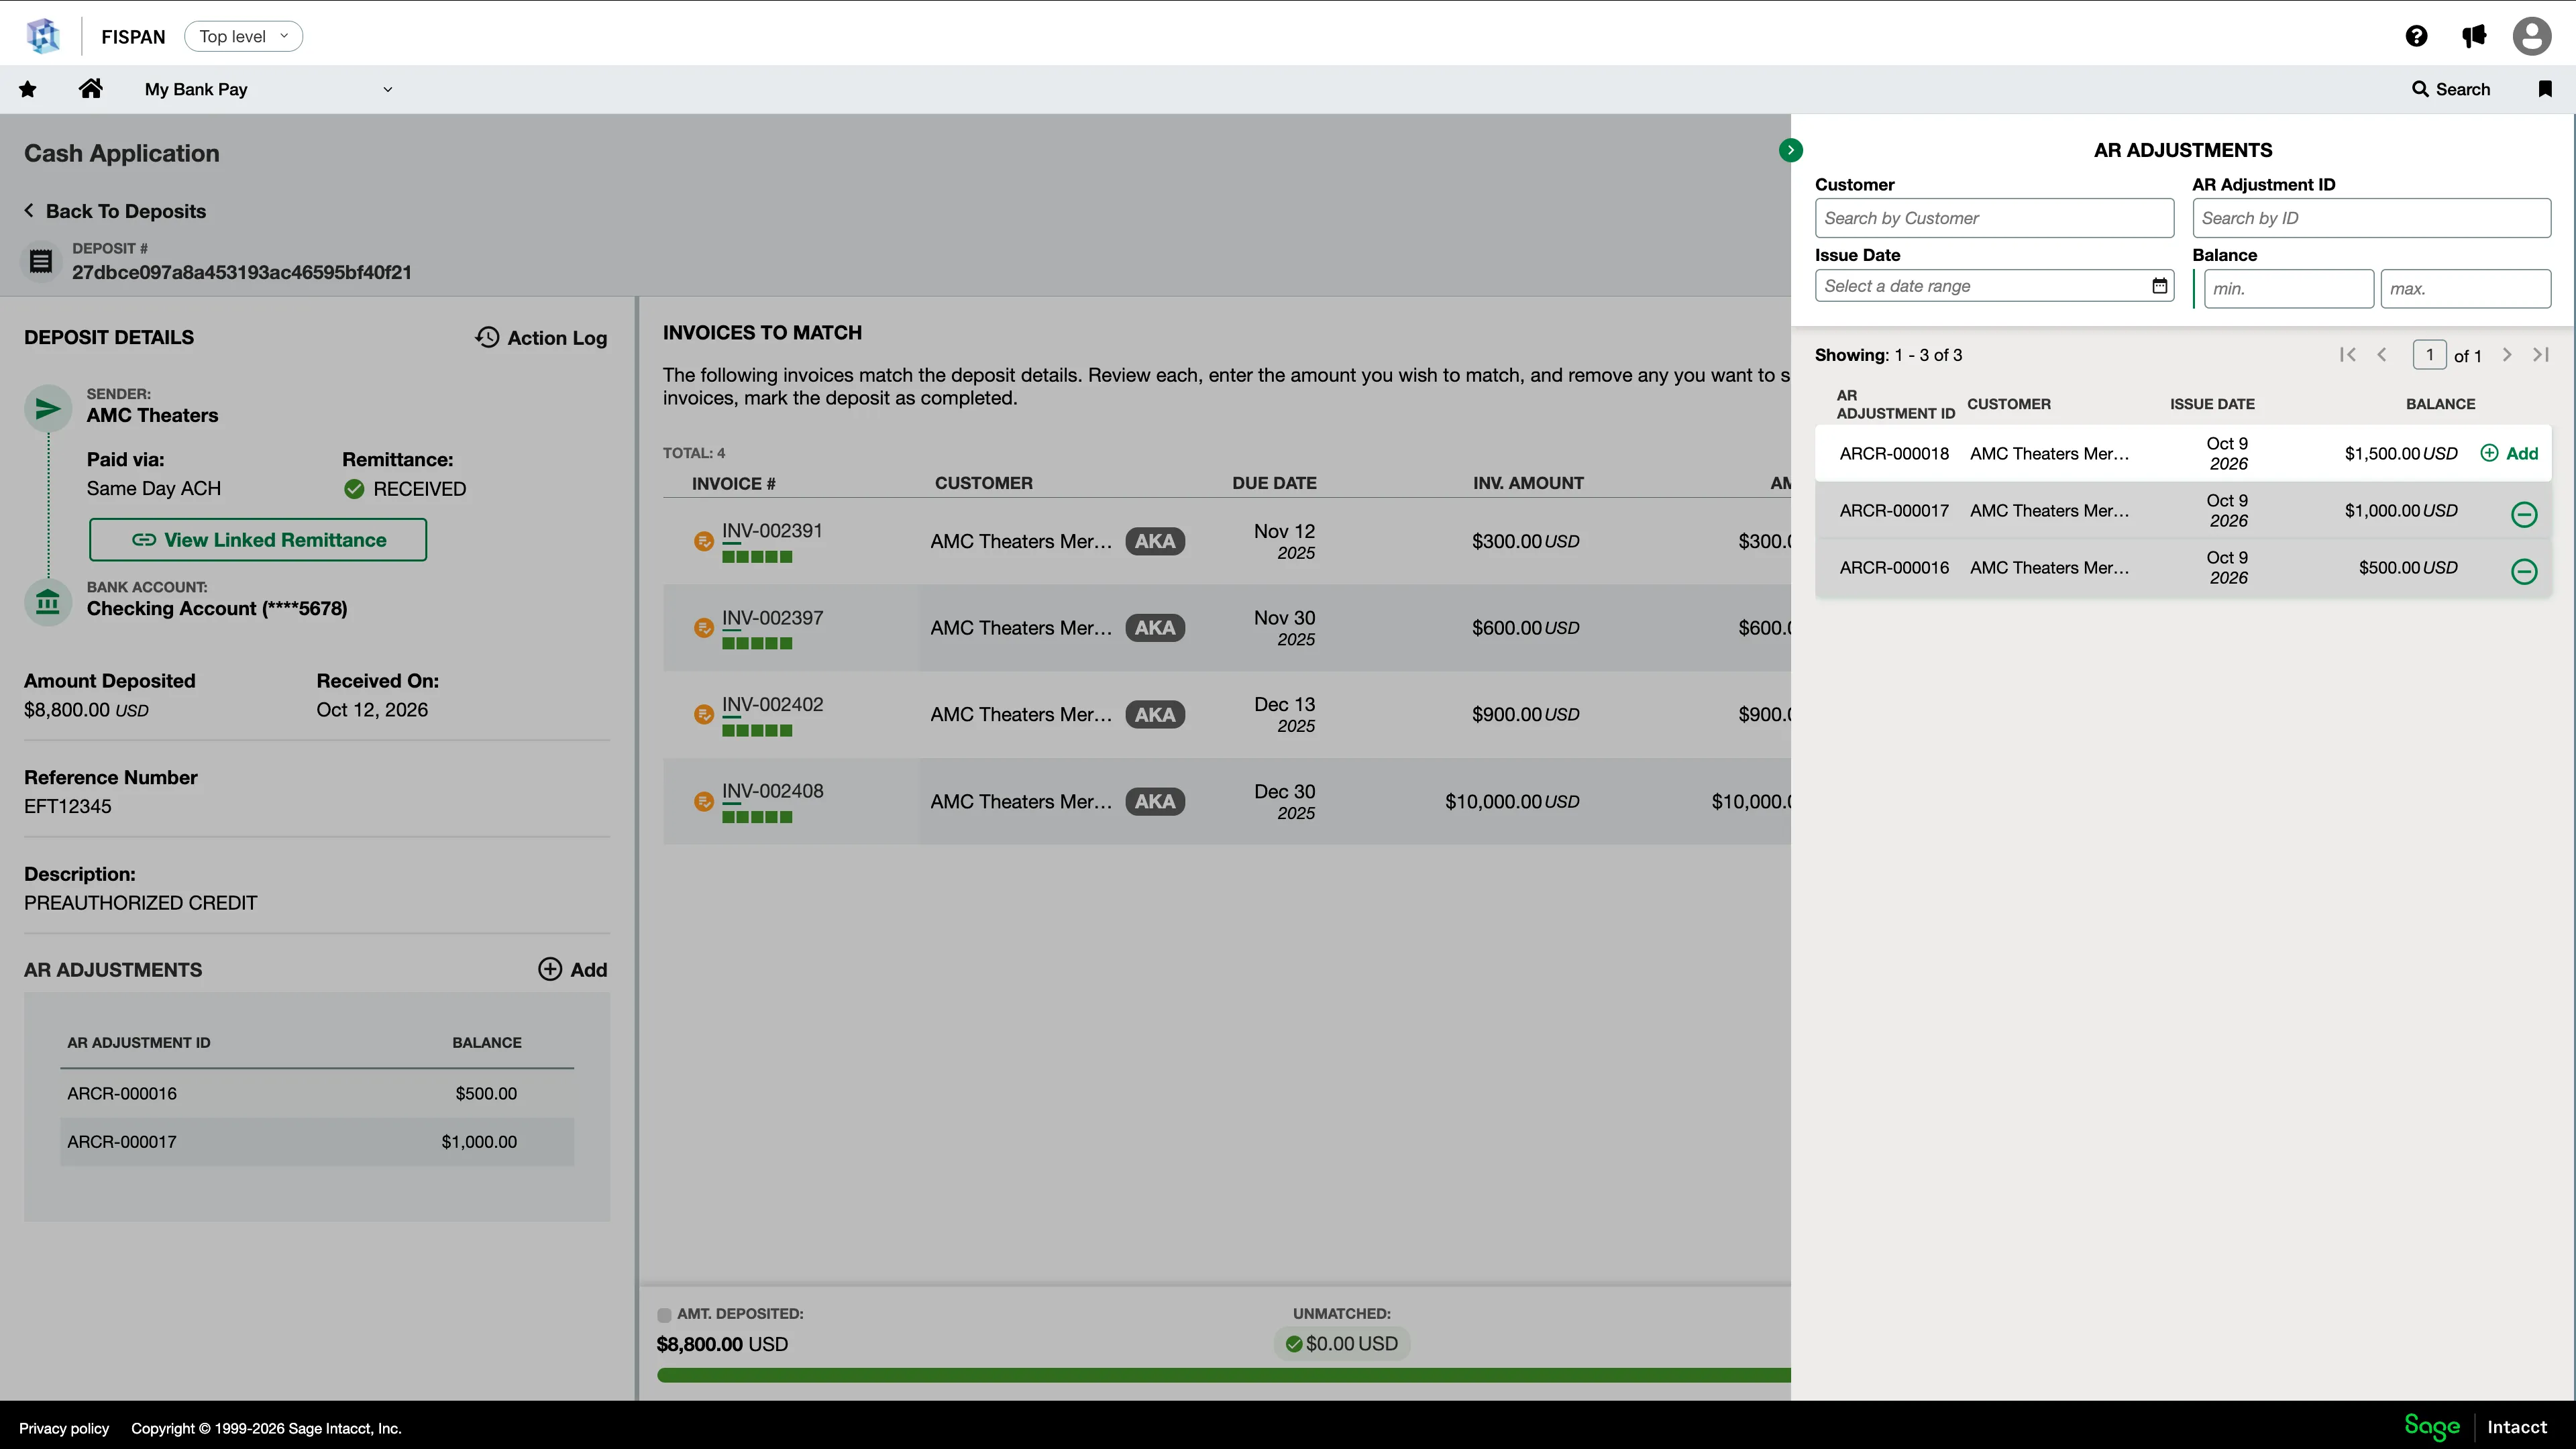Open the Issue Date calendar icon

(2160, 286)
